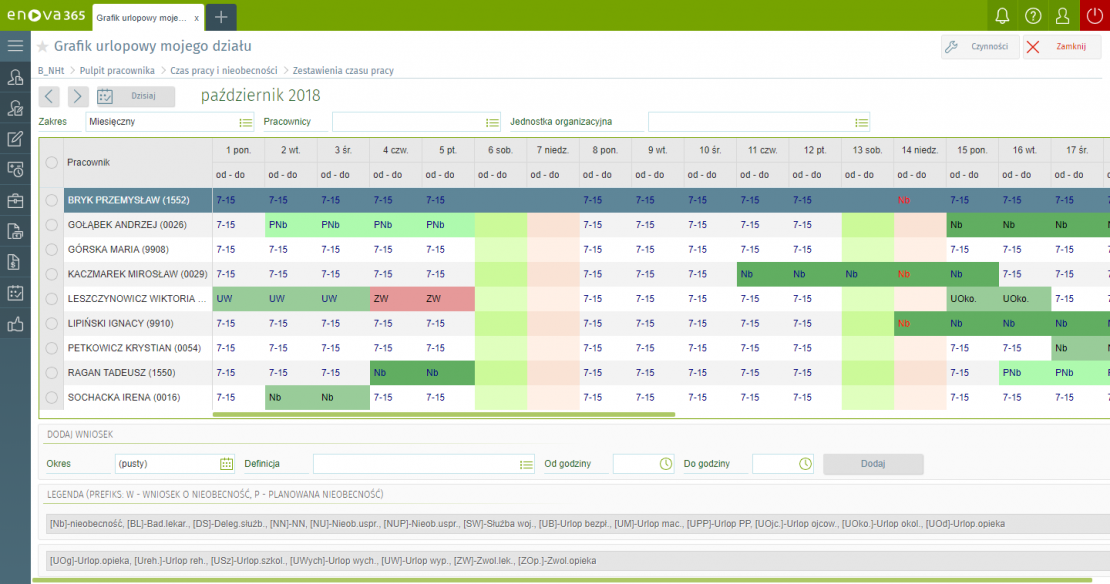Click the Czynności button
Image resolution: width=1110 pixels, height=584 pixels.
click(x=980, y=47)
